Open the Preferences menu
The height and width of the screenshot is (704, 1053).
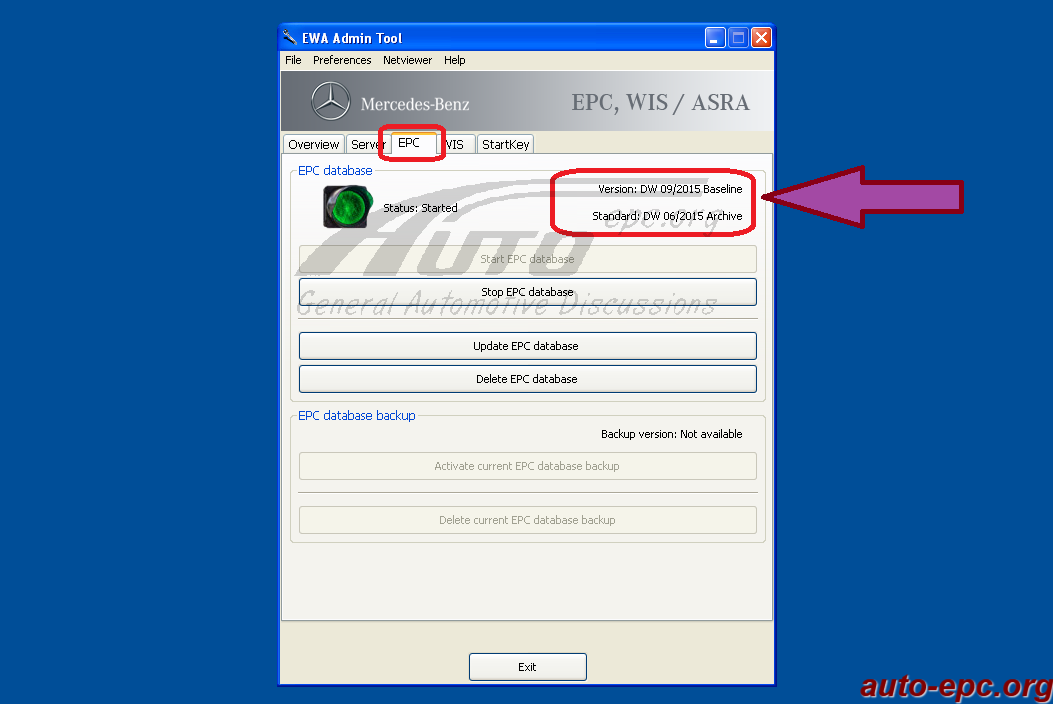[342, 60]
